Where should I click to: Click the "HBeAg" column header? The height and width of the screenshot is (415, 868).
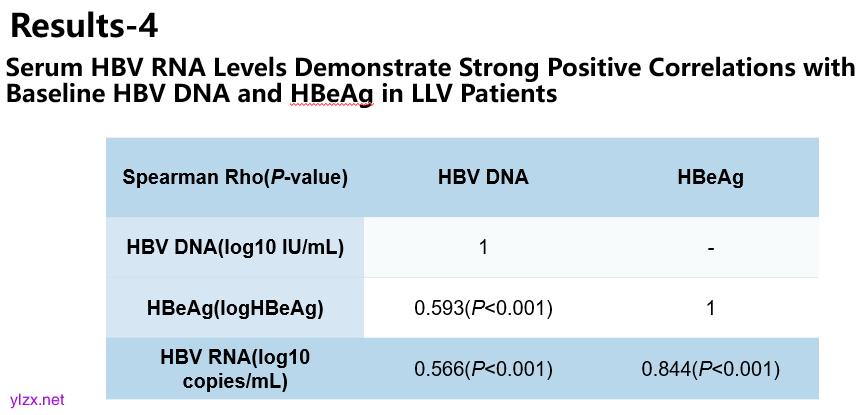(710, 178)
